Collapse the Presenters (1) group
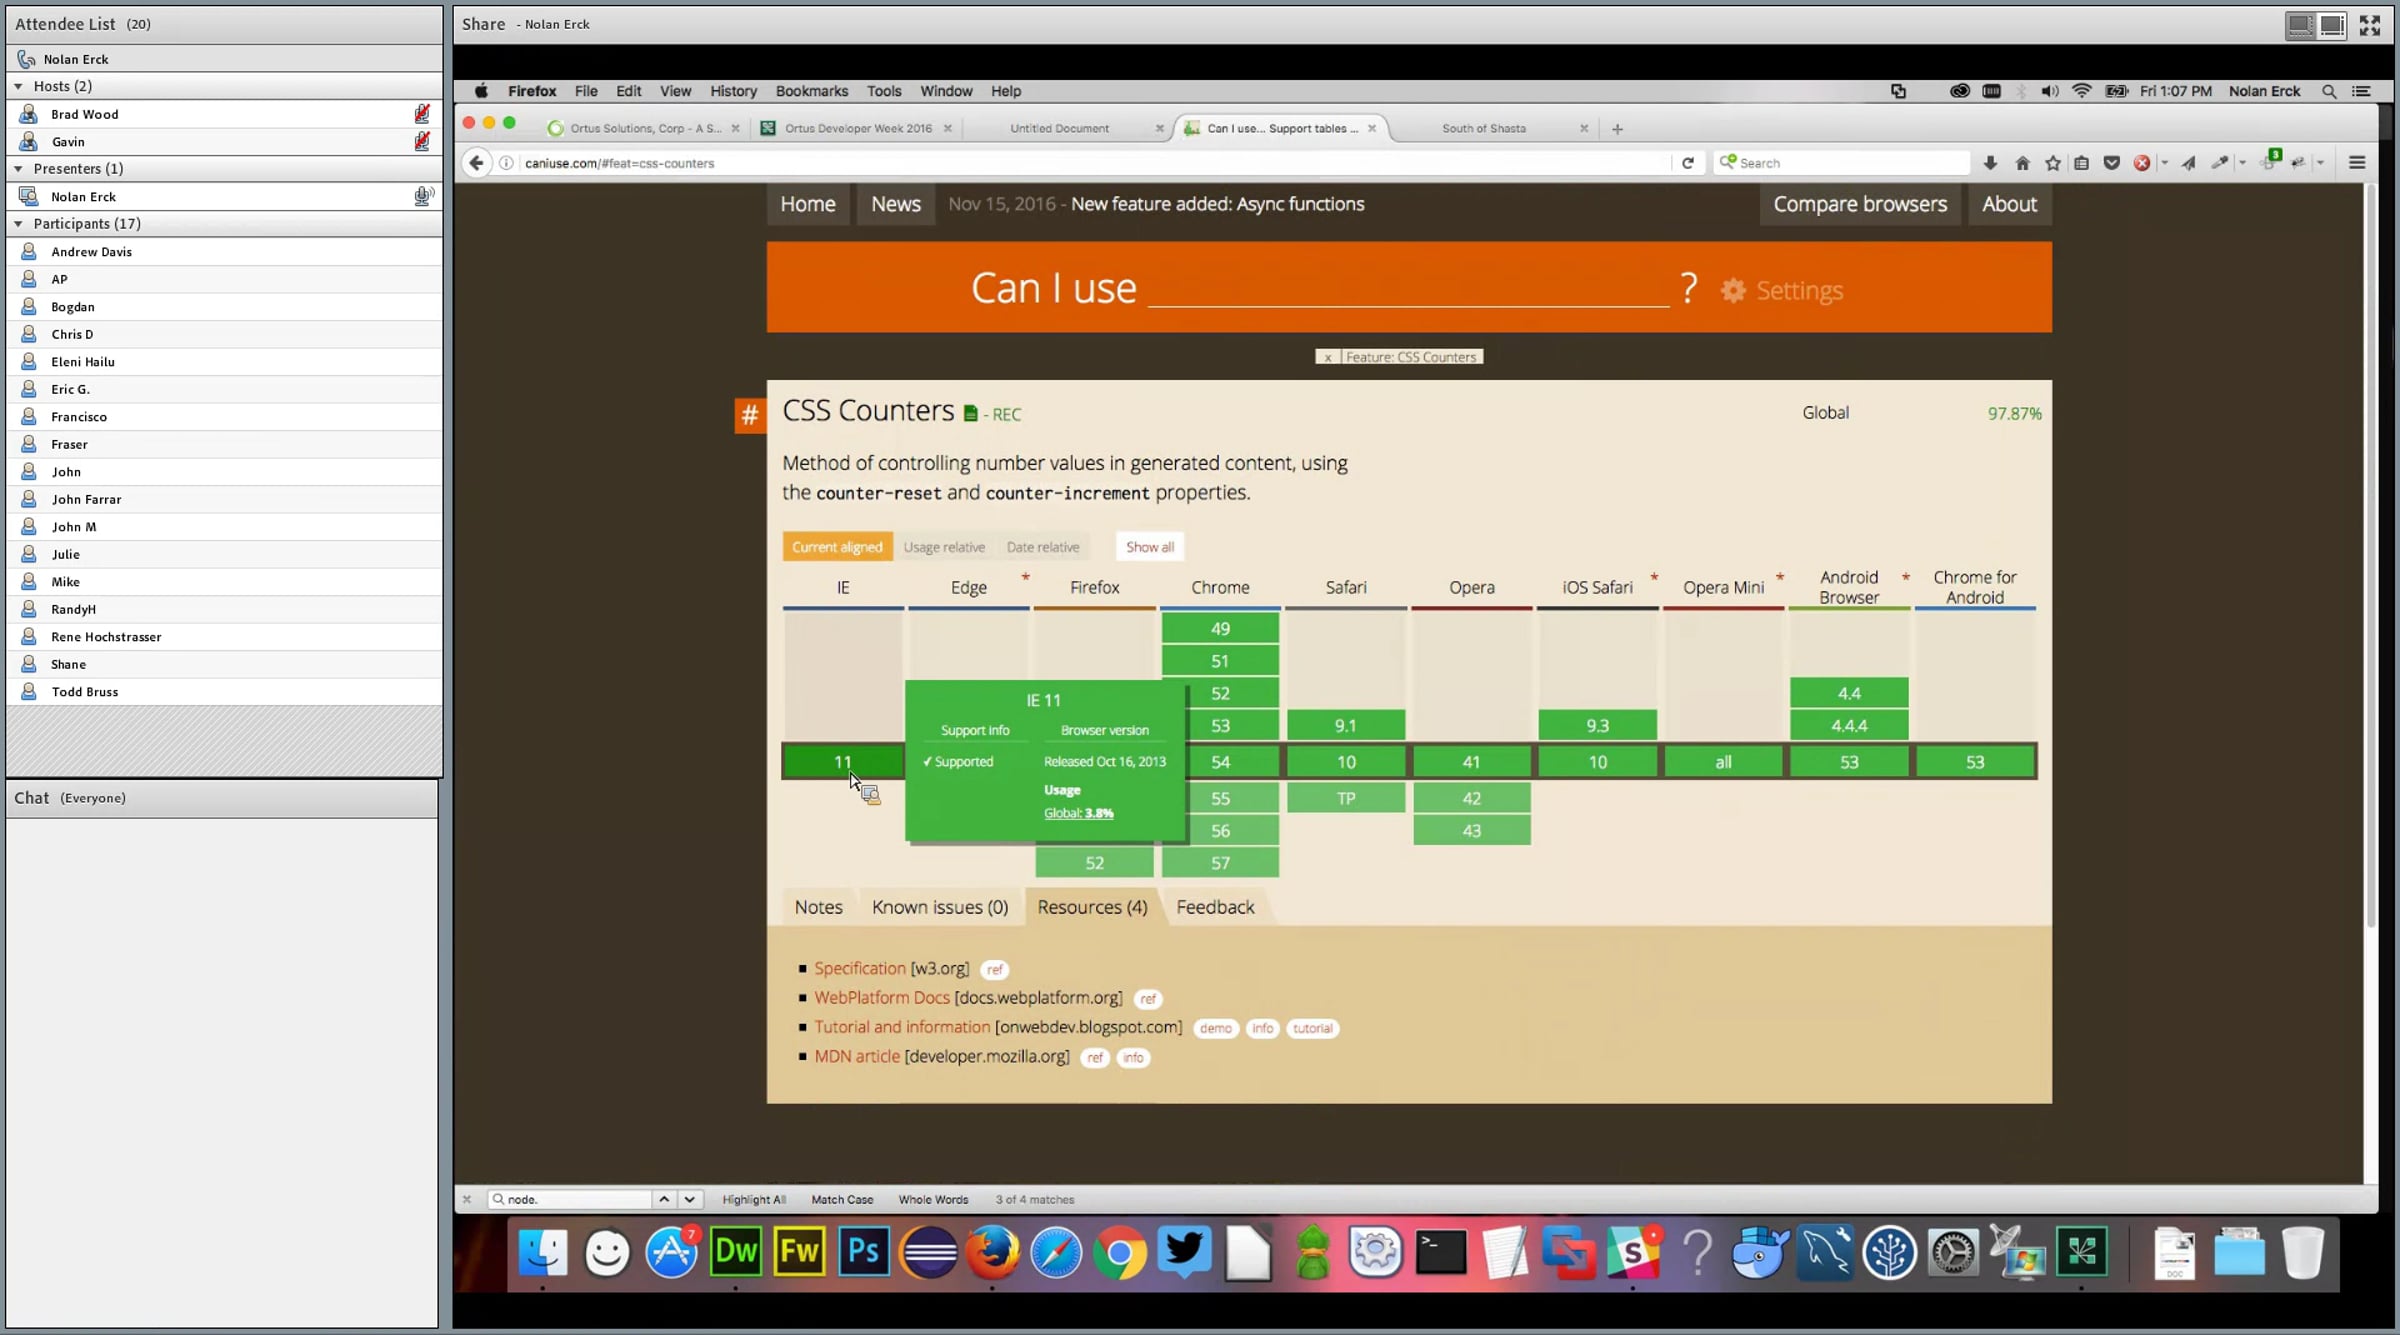The height and width of the screenshot is (1335, 2400). (x=18, y=169)
